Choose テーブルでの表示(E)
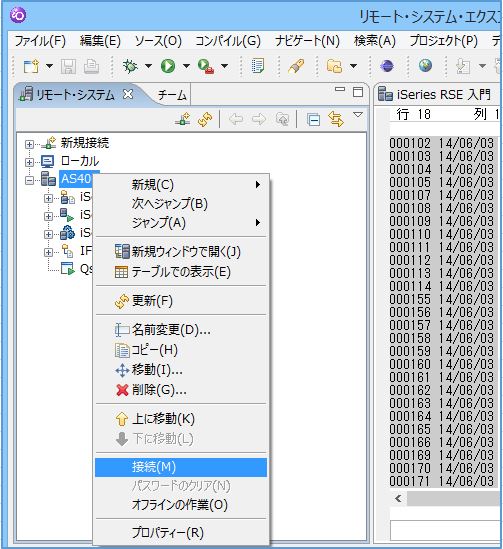The width and height of the screenshot is (503, 549). click(181, 272)
